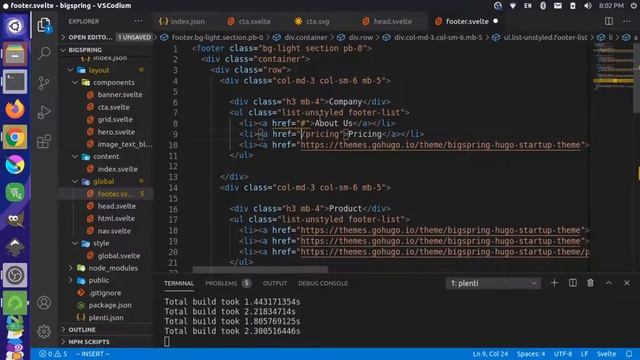The image size is (640, 360).
Task: Show the Output panel tab
Action: click(x=275, y=283)
